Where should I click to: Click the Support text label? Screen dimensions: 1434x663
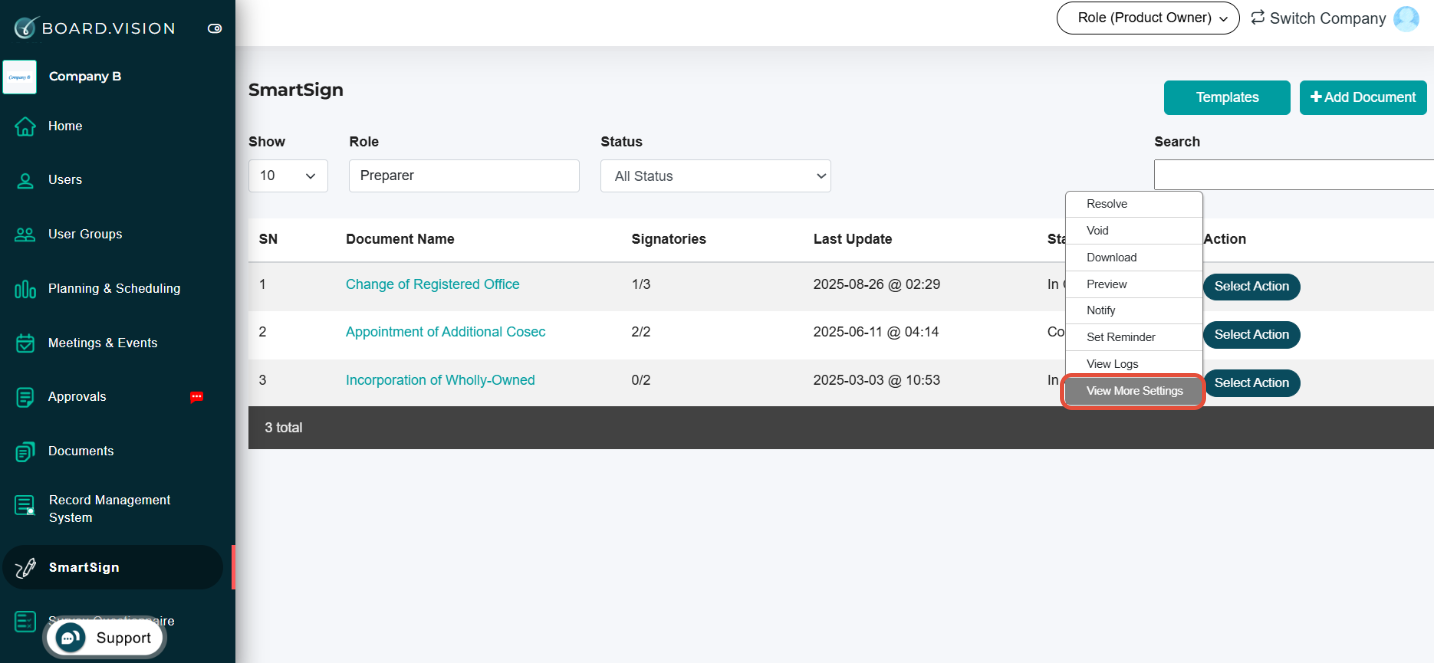(x=124, y=638)
